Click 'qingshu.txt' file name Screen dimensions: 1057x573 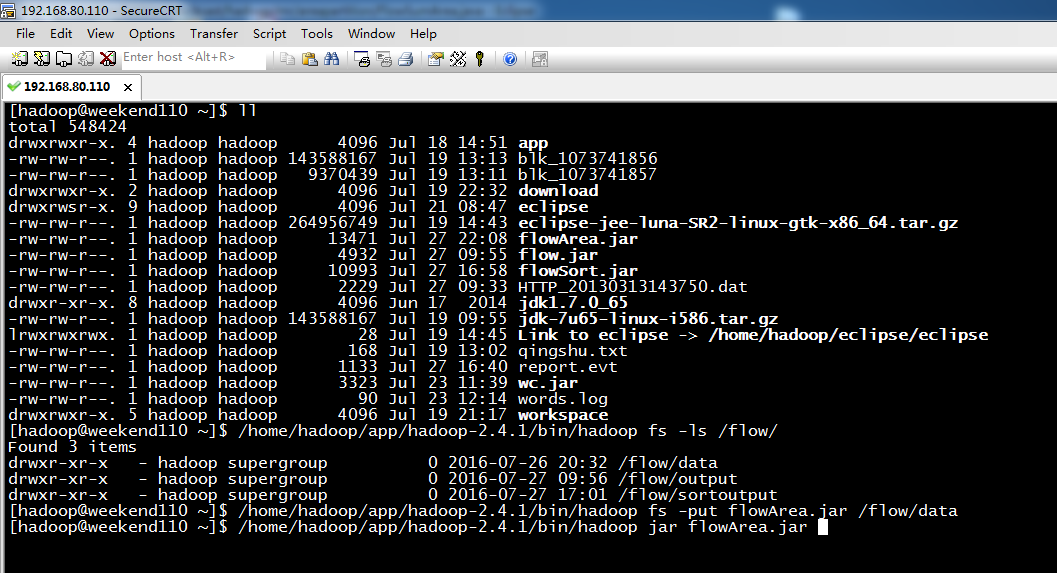[x=573, y=351]
